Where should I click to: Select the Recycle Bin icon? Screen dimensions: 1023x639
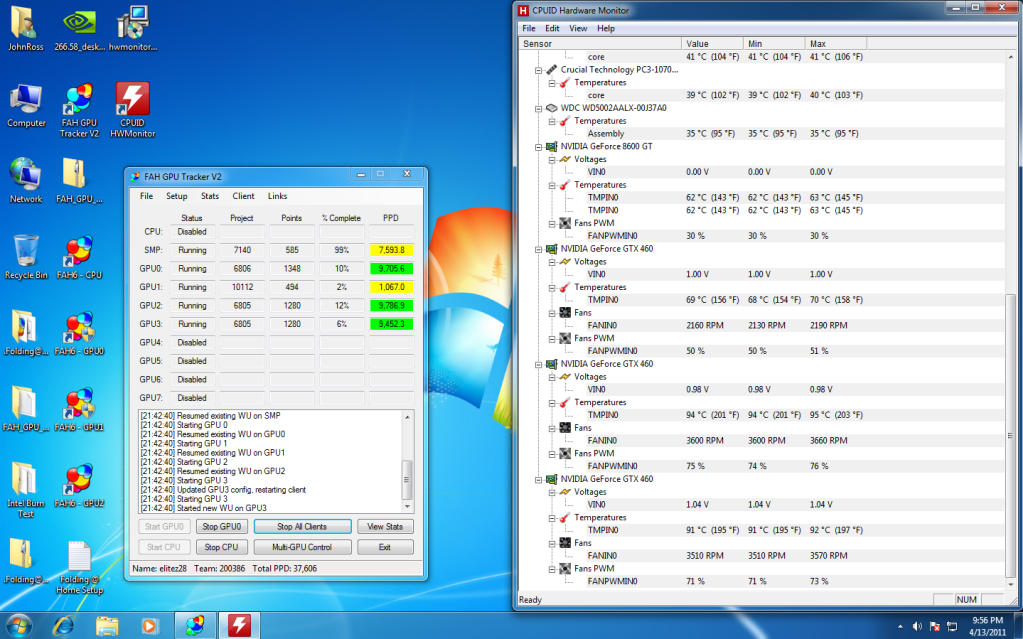point(26,257)
